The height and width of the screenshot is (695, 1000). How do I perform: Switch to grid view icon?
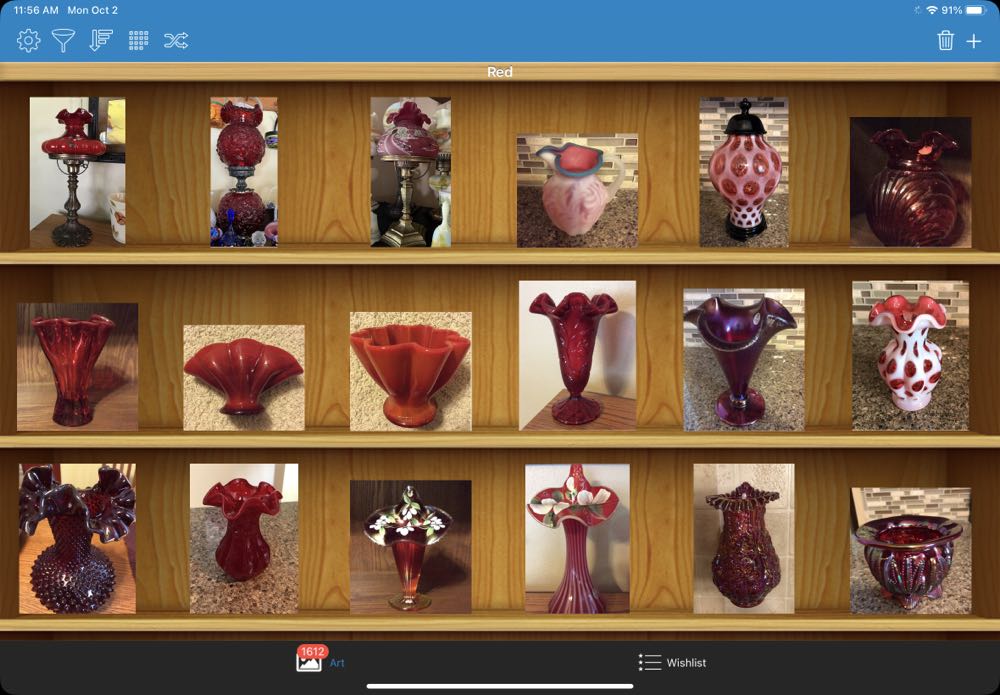pyautogui.click(x=138, y=41)
